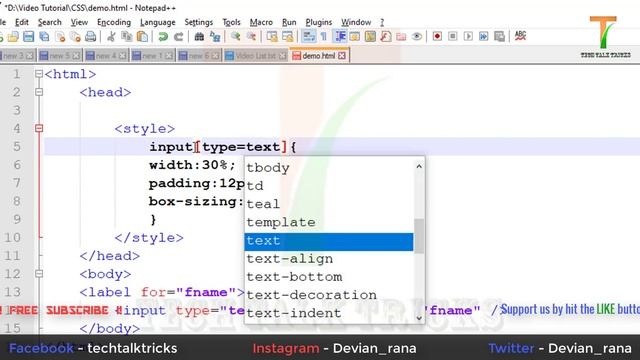Click the autocomplete list scrollbar thumb

click(419, 236)
